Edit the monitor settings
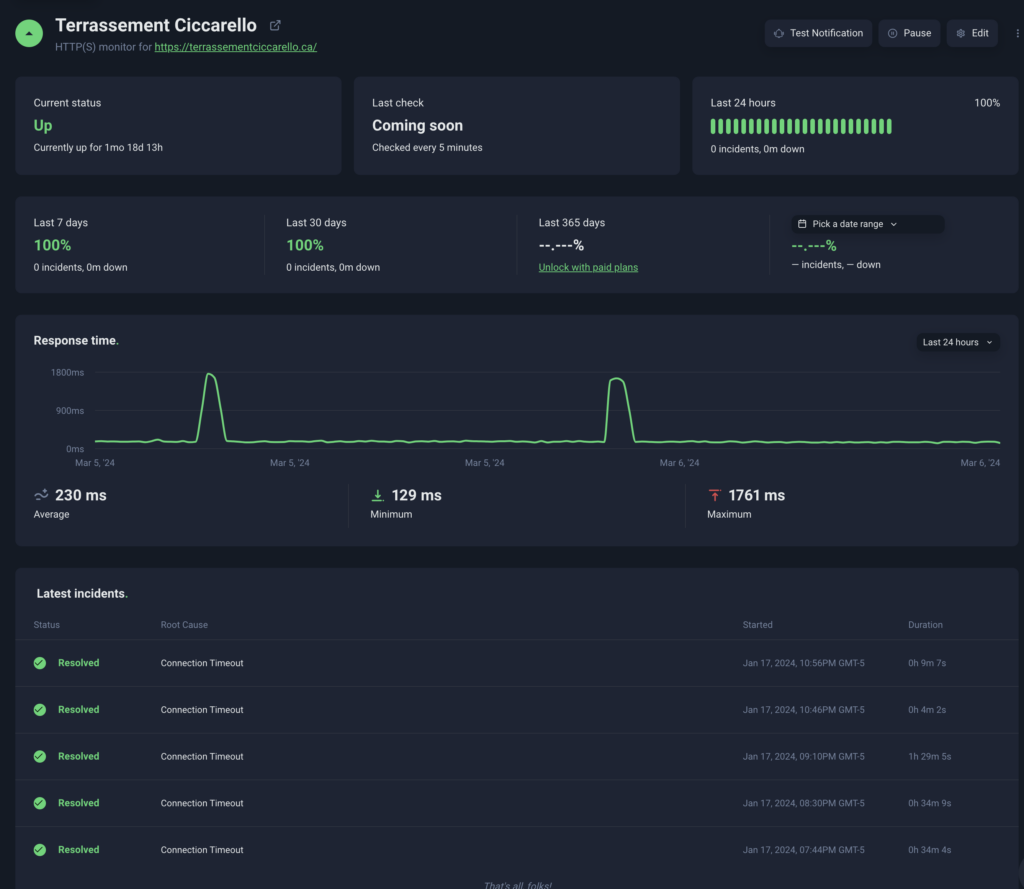Screen dimensions: 1024x889 [x=972, y=33]
